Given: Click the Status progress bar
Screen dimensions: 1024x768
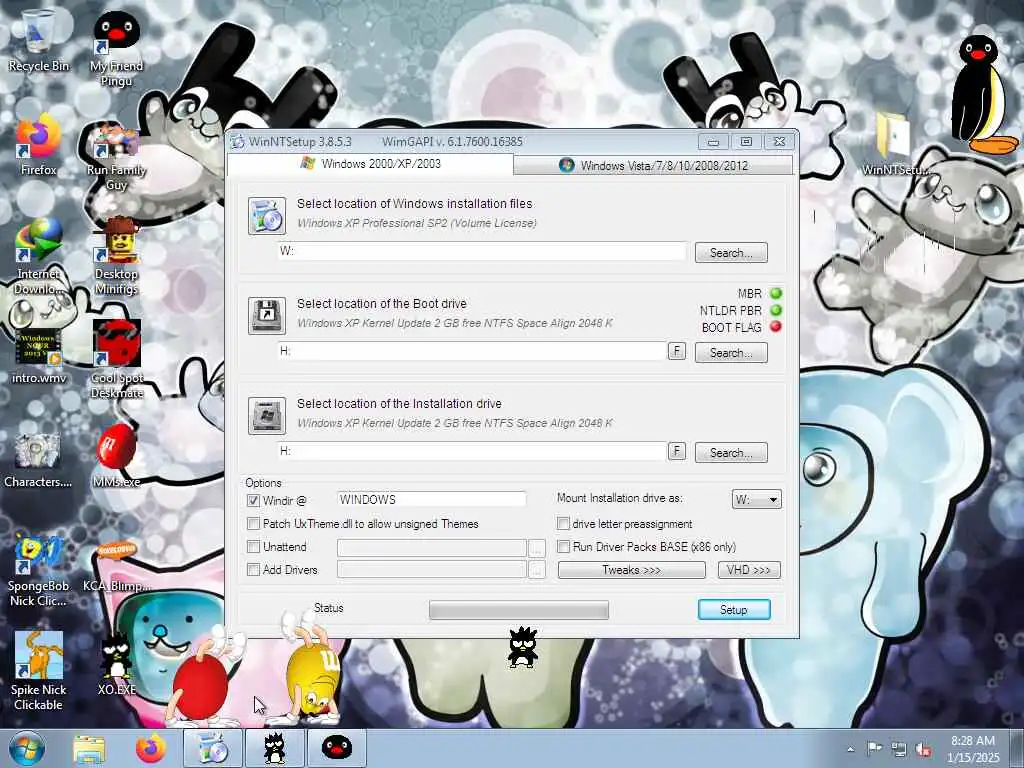Looking at the screenshot, I should pyautogui.click(x=519, y=610).
